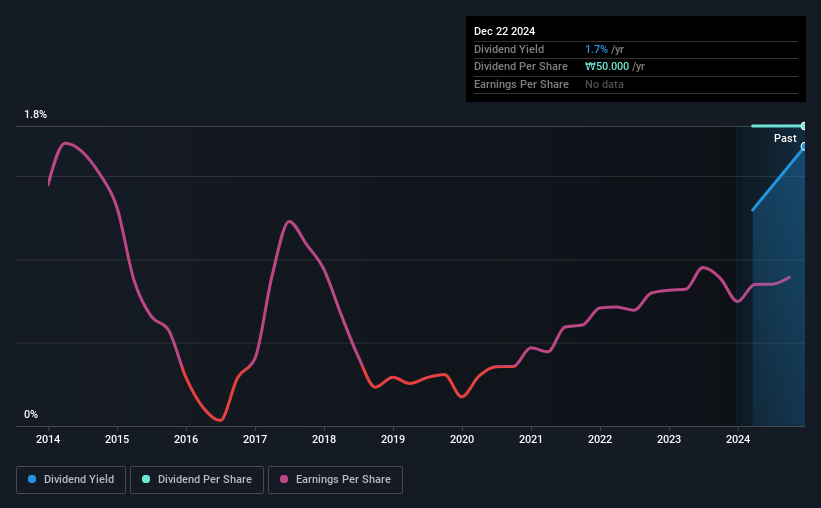821x508 pixels.
Task: Select the 2014 axis label
Action: pyautogui.click(x=48, y=439)
